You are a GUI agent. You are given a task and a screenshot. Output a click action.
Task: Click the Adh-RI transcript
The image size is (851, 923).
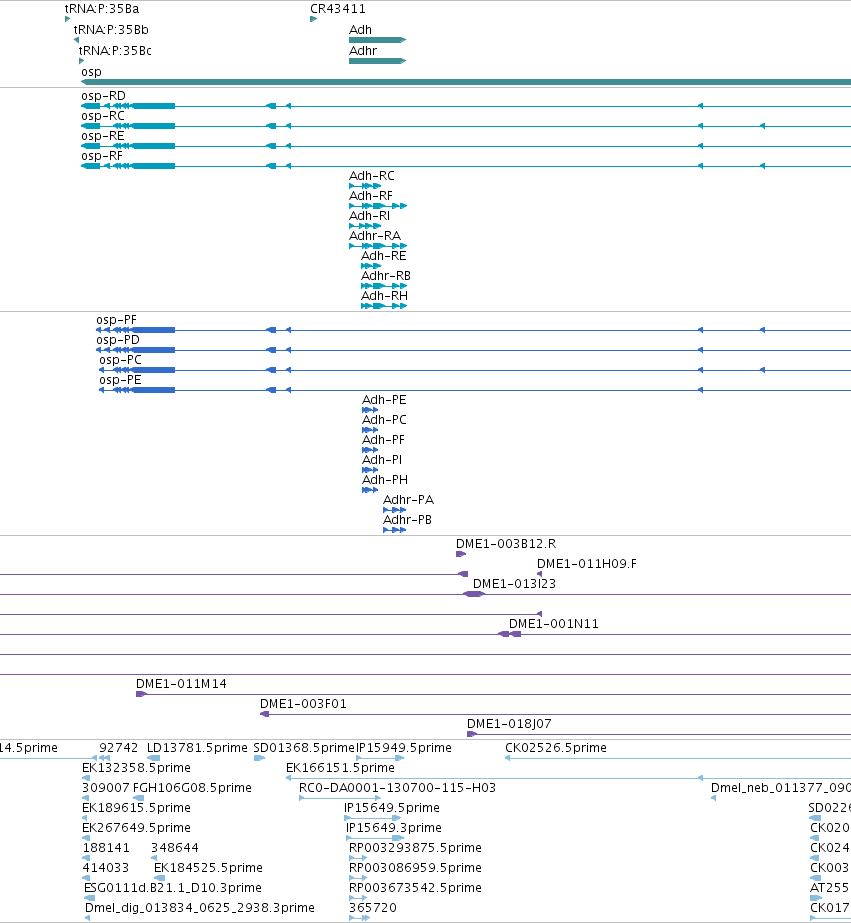click(x=365, y=226)
